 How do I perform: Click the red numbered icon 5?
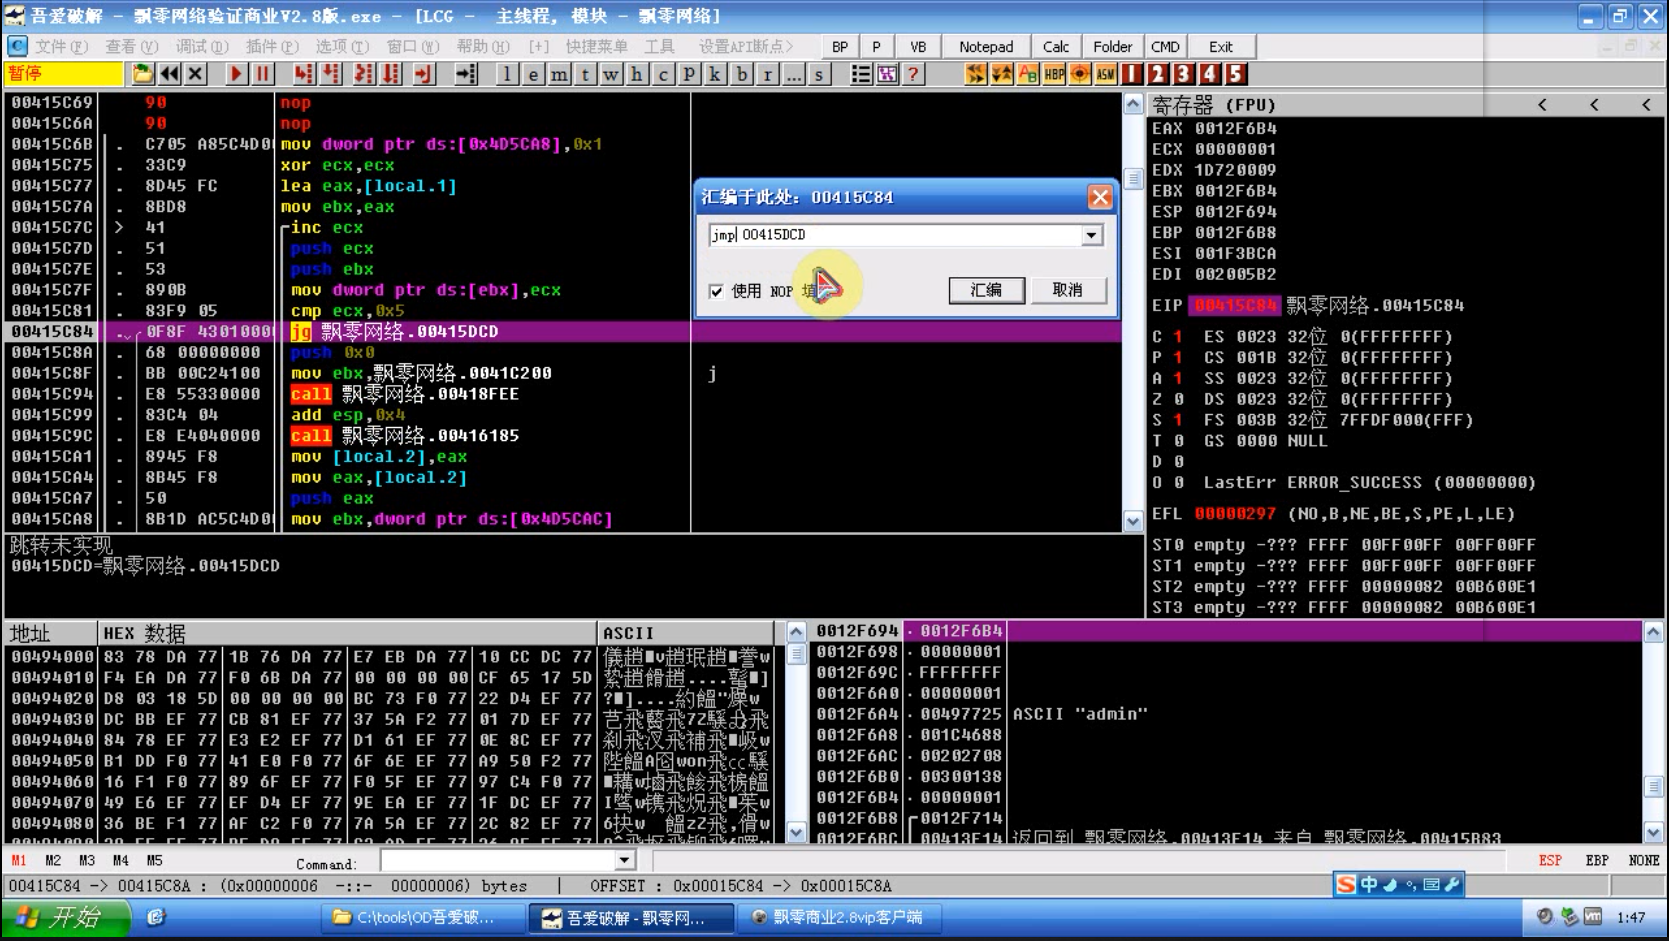point(1236,74)
